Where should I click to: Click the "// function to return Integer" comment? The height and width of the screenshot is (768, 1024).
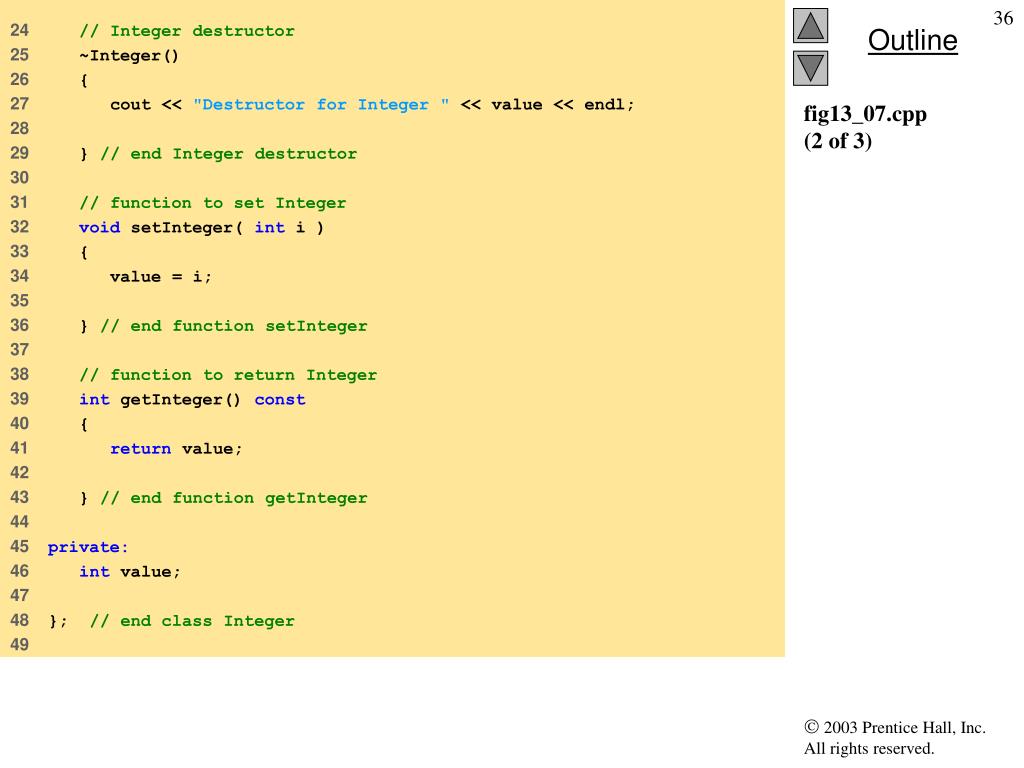click(x=228, y=375)
